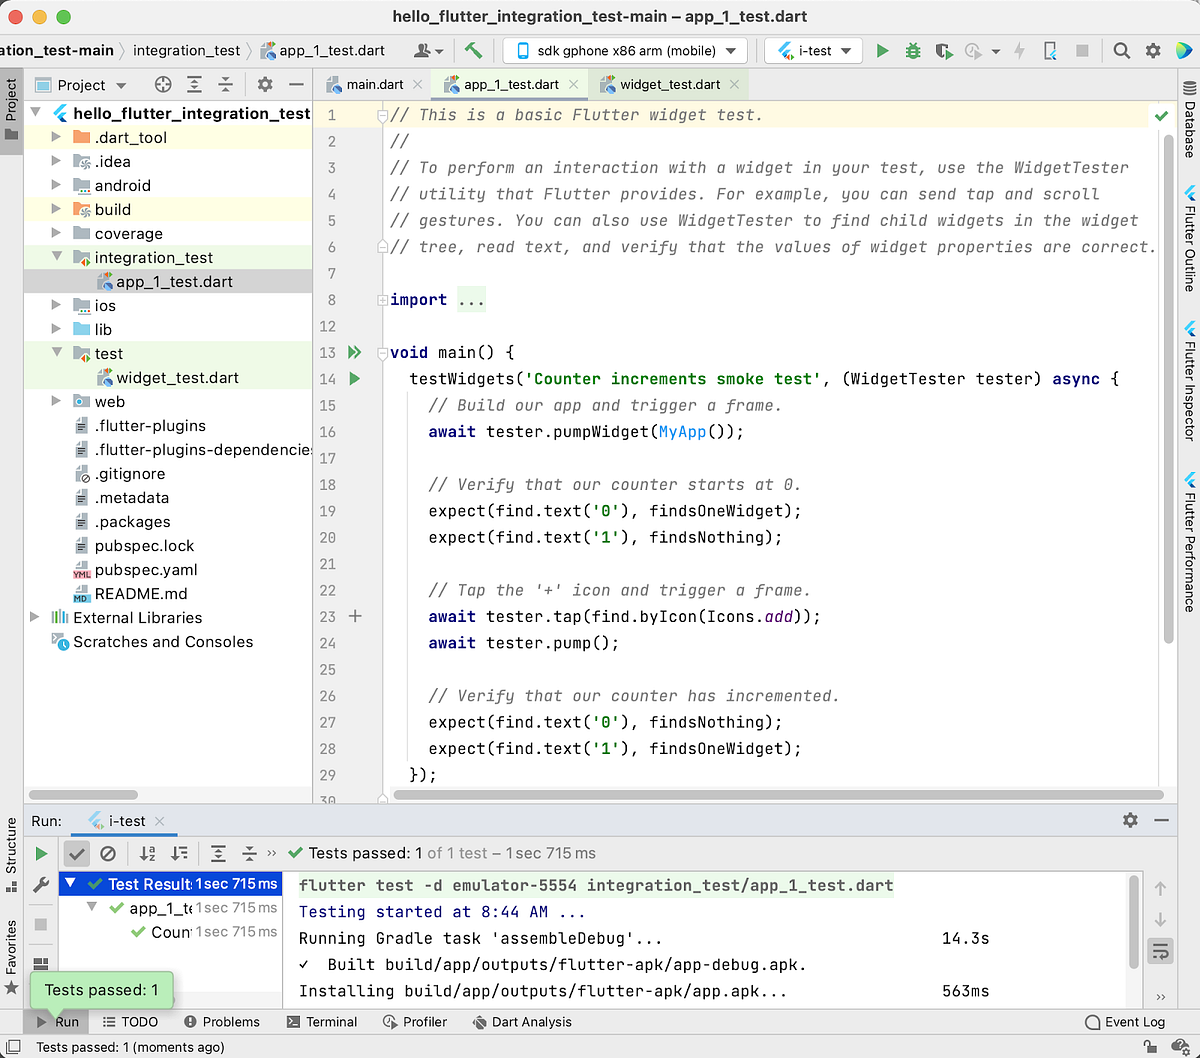Open Search Everywhere magnifier icon
This screenshot has height=1058, width=1200.
[1122, 51]
